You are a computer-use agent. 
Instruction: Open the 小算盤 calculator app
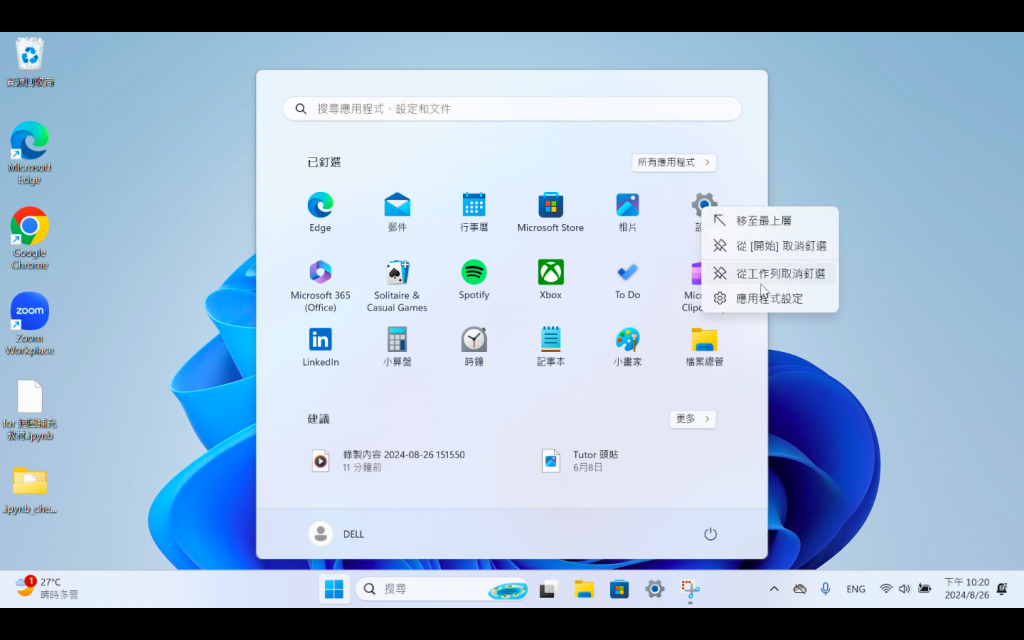[397, 347]
